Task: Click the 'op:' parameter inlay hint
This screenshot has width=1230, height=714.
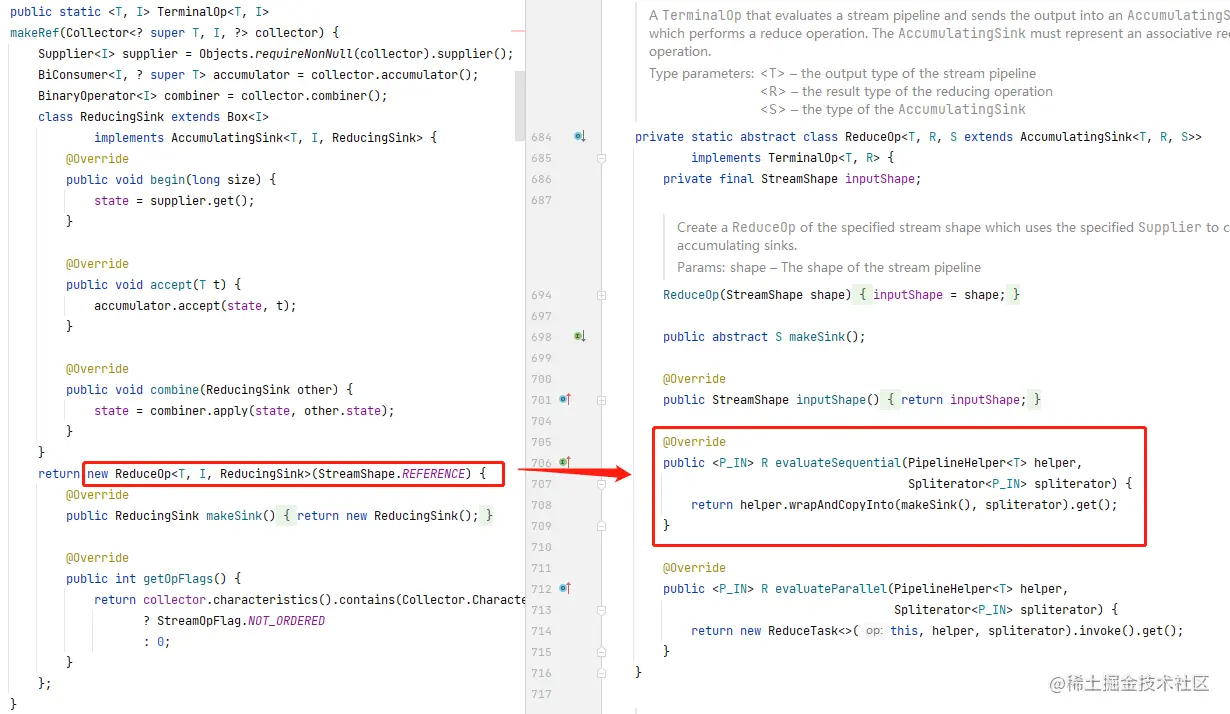Action: pyautogui.click(x=875, y=631)
